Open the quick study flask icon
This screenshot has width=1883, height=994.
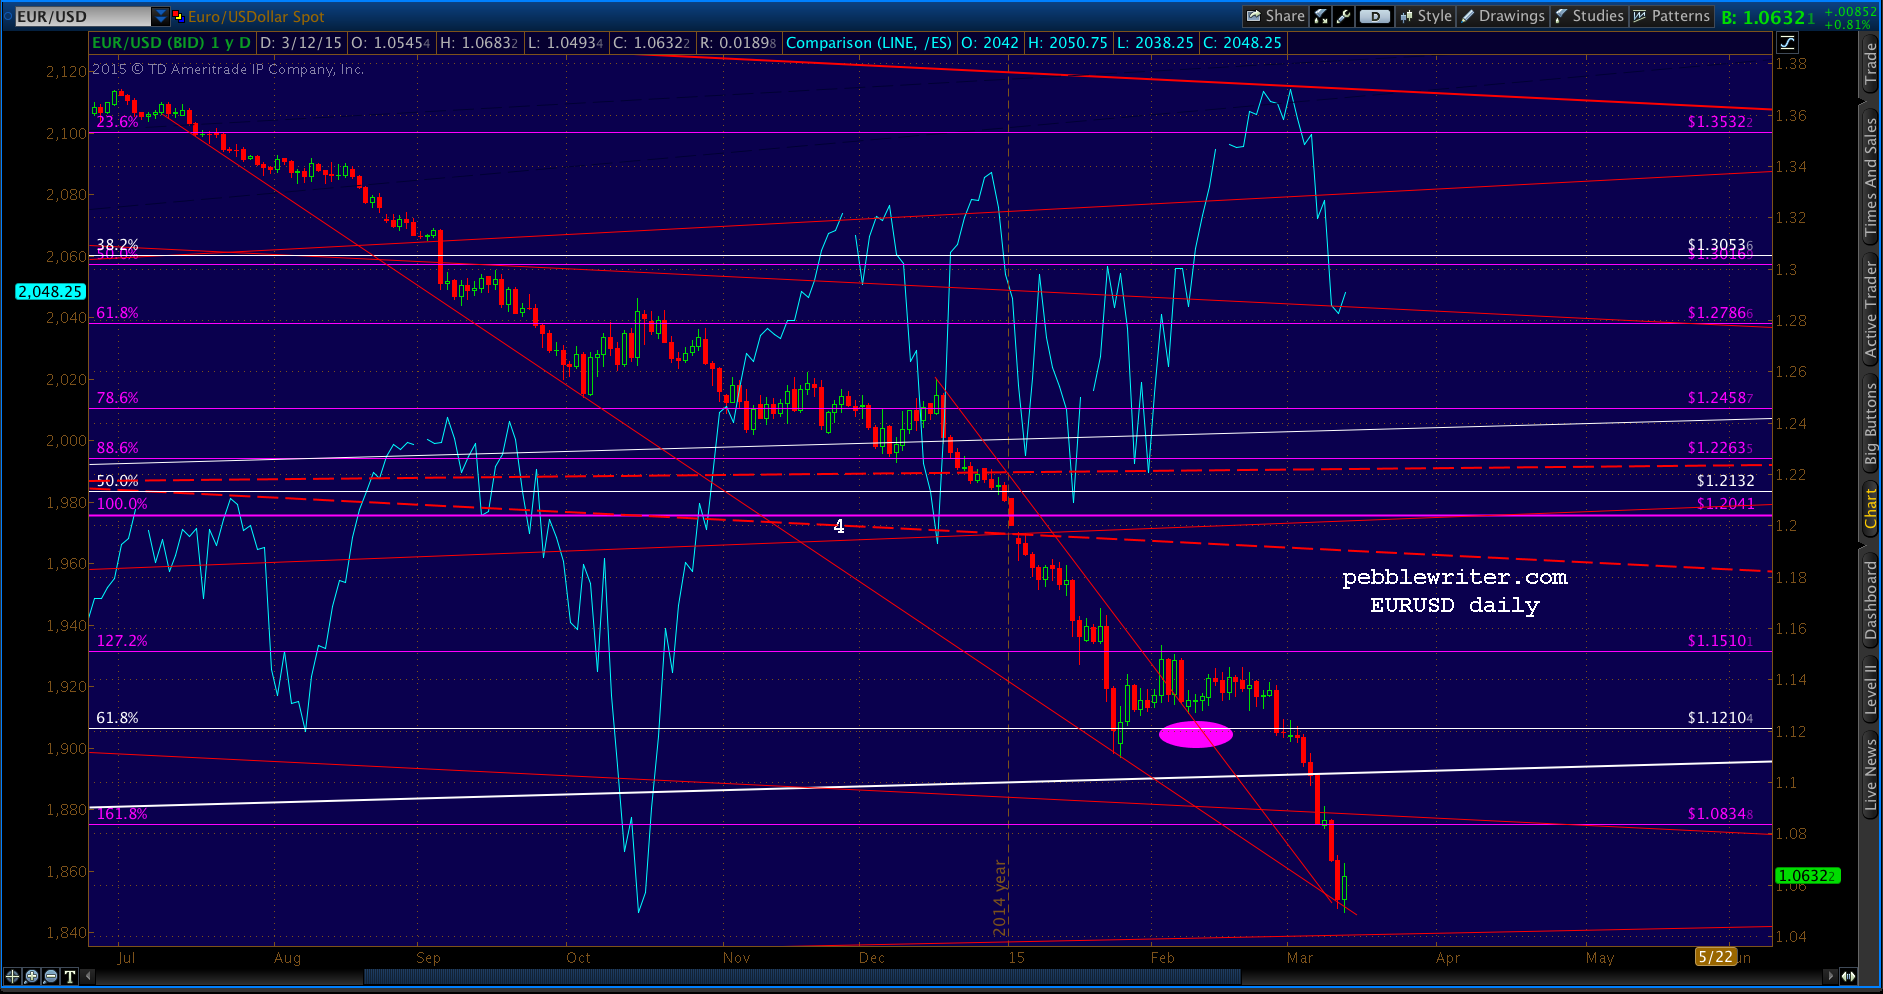click(x=1321, y=16)
